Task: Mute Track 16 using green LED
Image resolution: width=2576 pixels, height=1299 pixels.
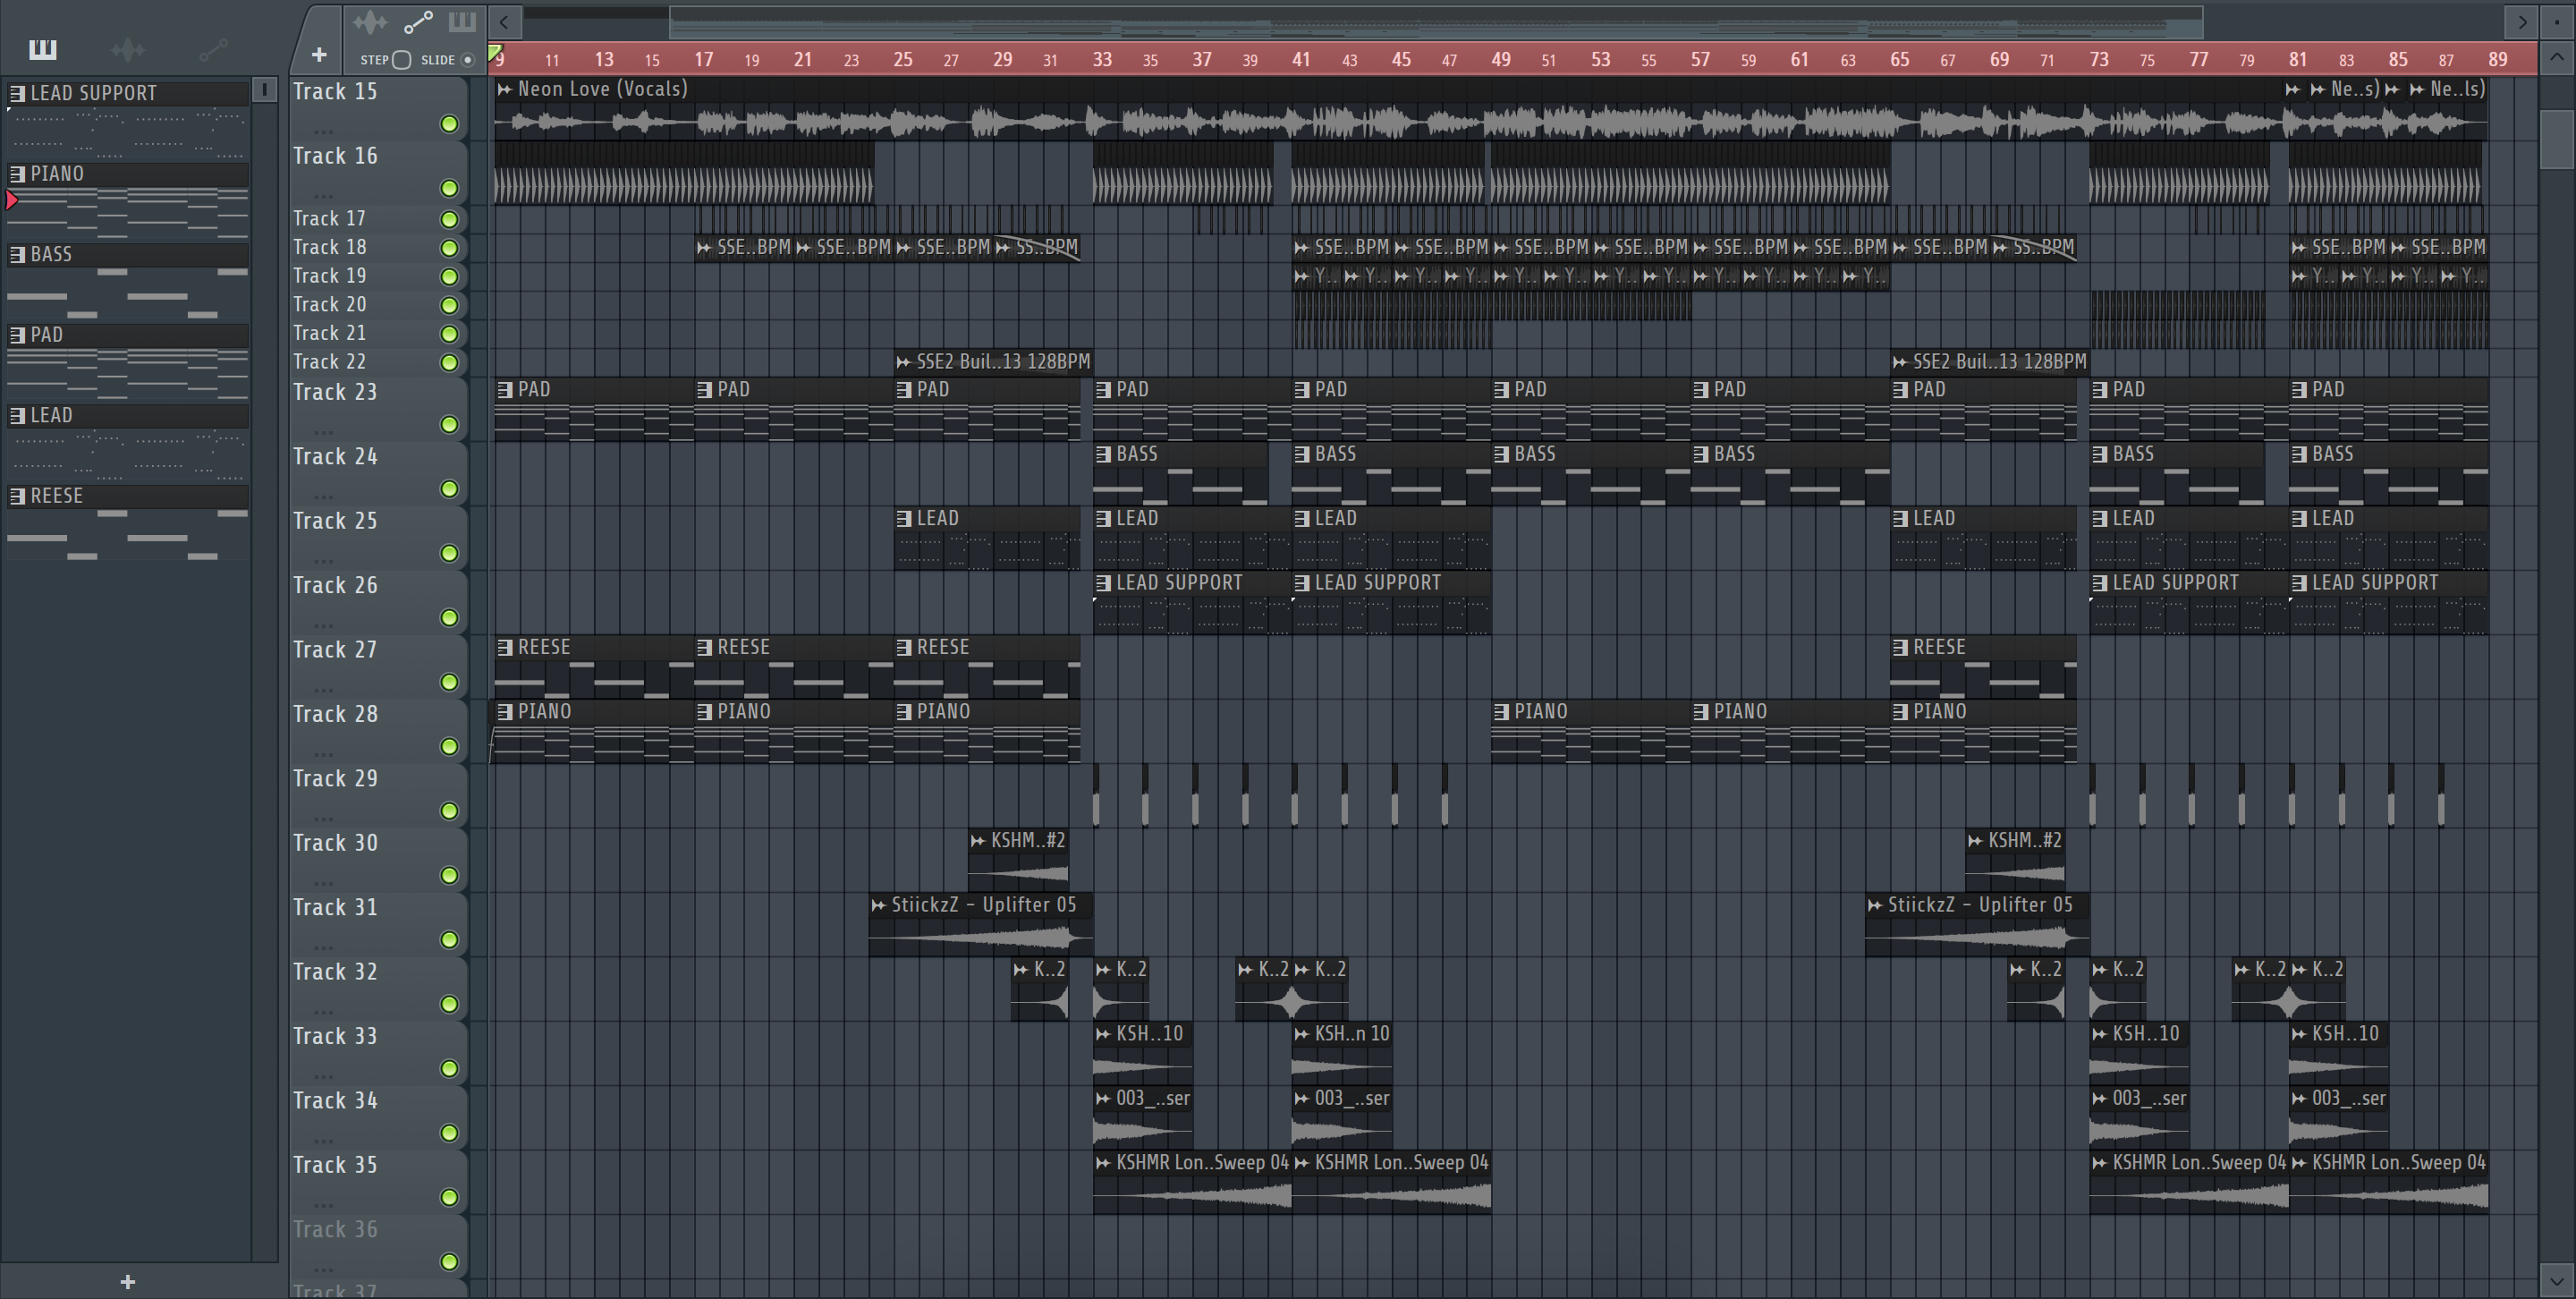Action: coord(449,189)
